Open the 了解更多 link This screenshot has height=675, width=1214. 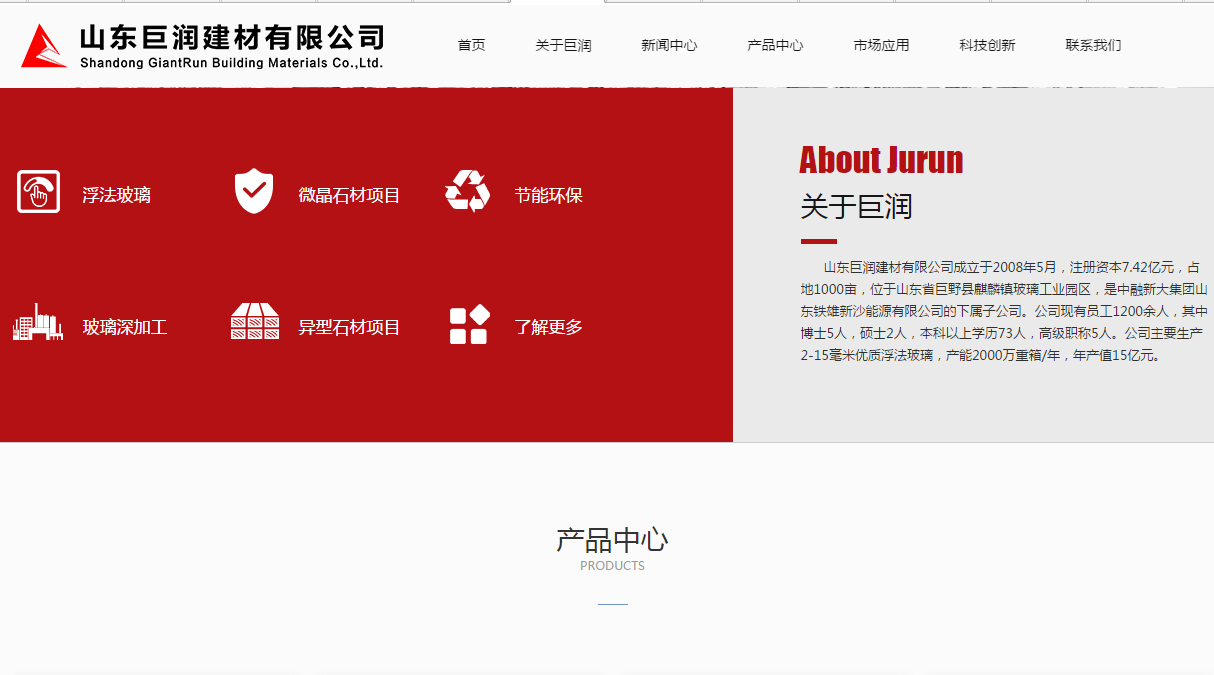click(548, 327)
